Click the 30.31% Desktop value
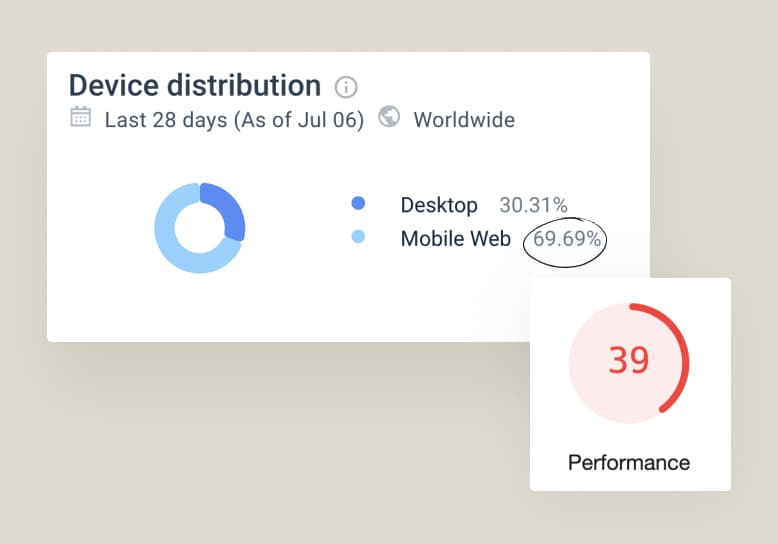This screenshot has height=544, width=778. (x=533, y=205)
